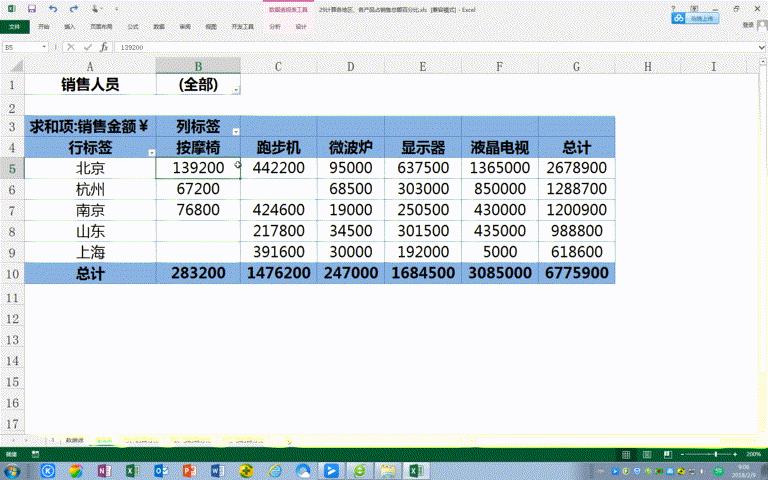Click the Save icon in Quick Access Toolbar

[x=32, y=9]
